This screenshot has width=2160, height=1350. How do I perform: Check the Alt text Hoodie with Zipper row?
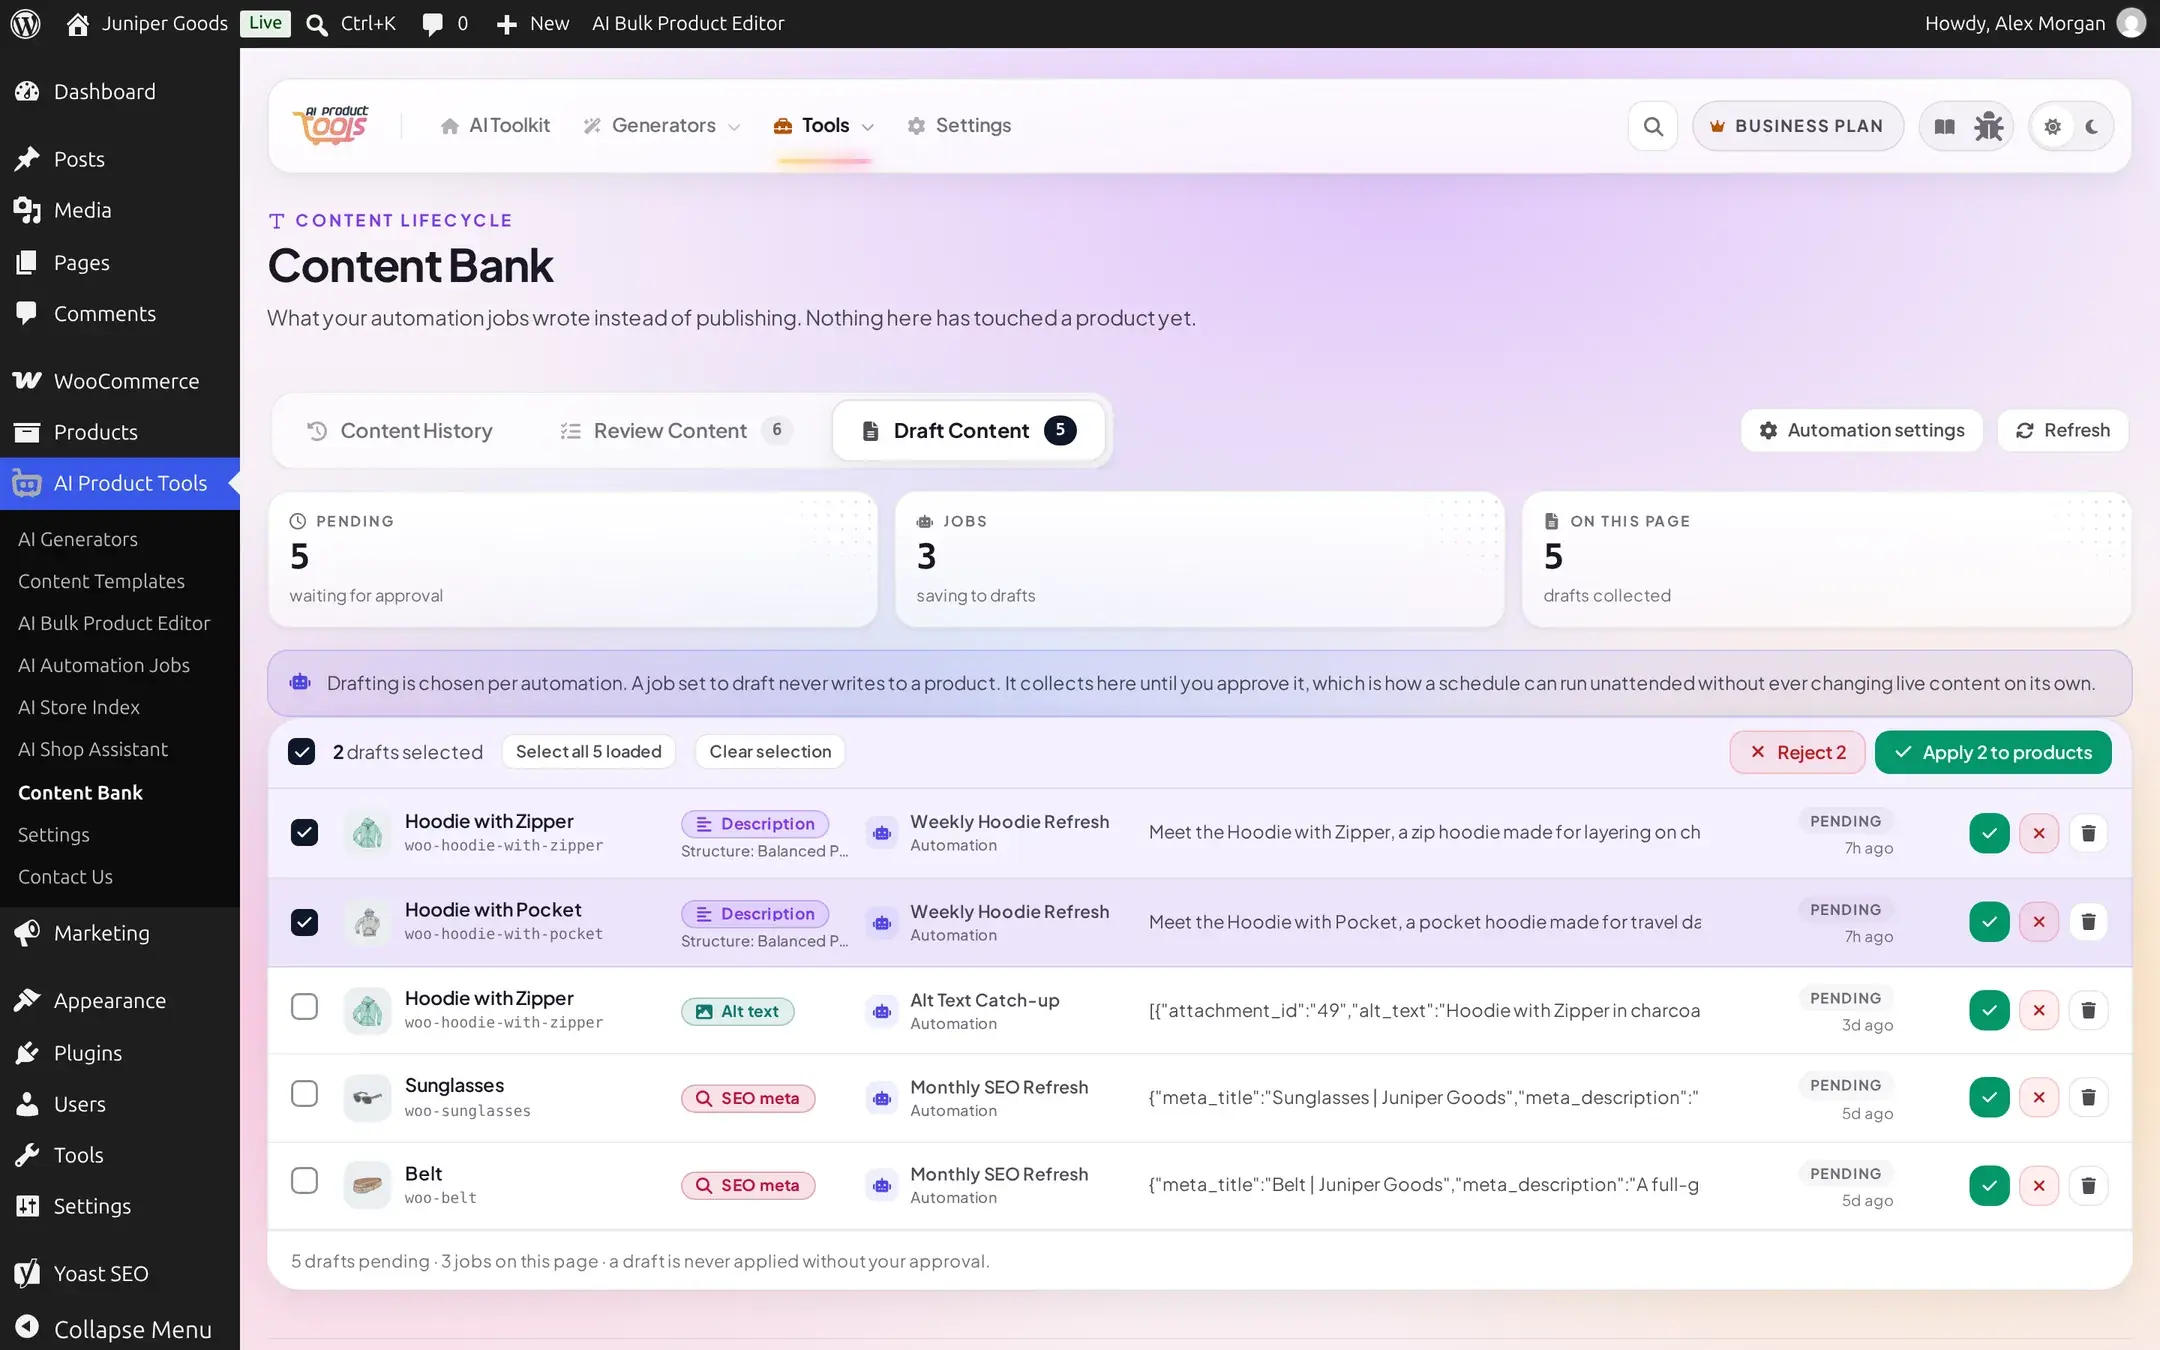point(304,1006)
